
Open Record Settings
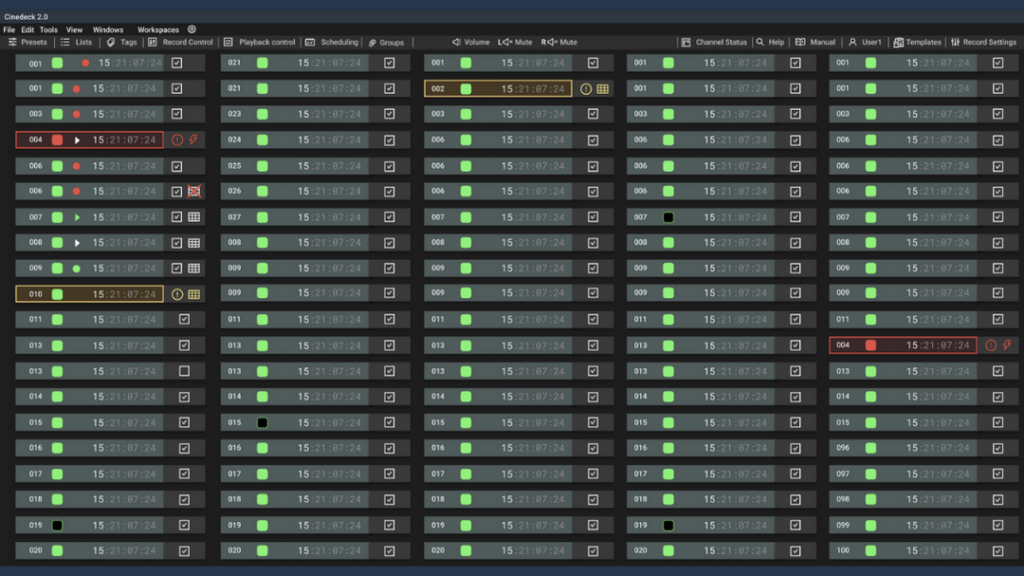tap(983, 43)
